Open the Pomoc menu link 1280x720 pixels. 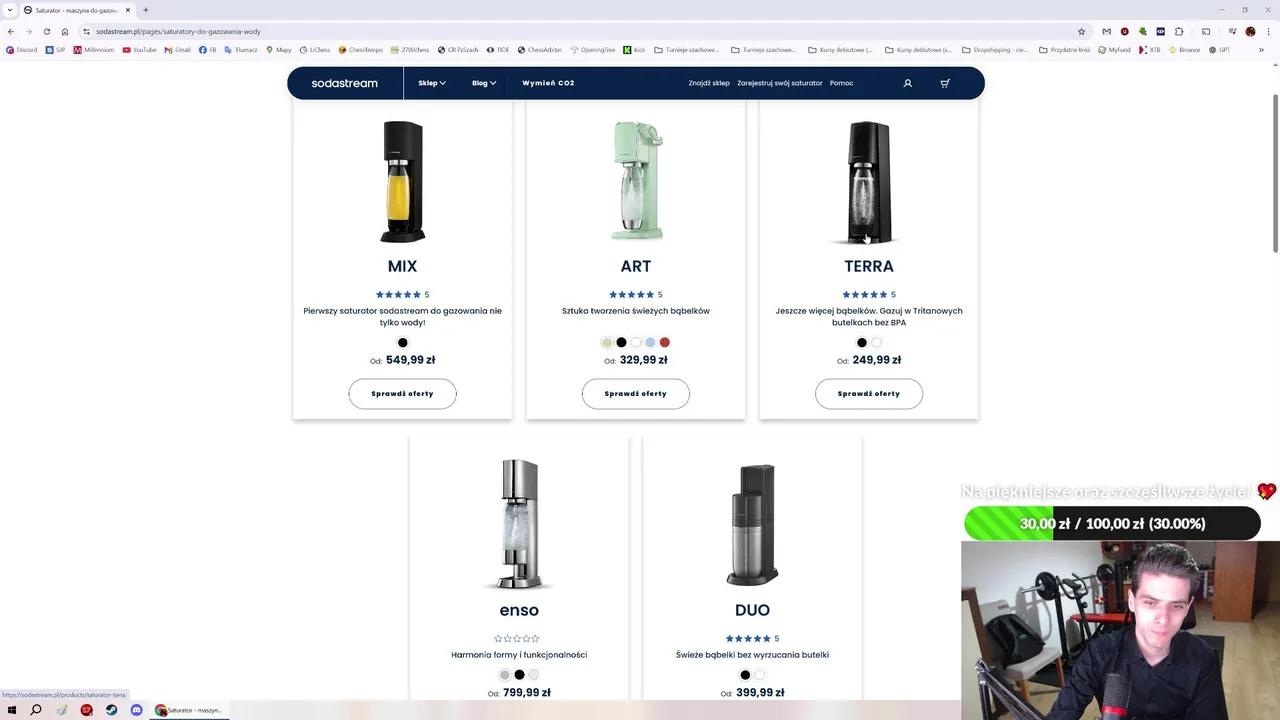click(841, 83)
